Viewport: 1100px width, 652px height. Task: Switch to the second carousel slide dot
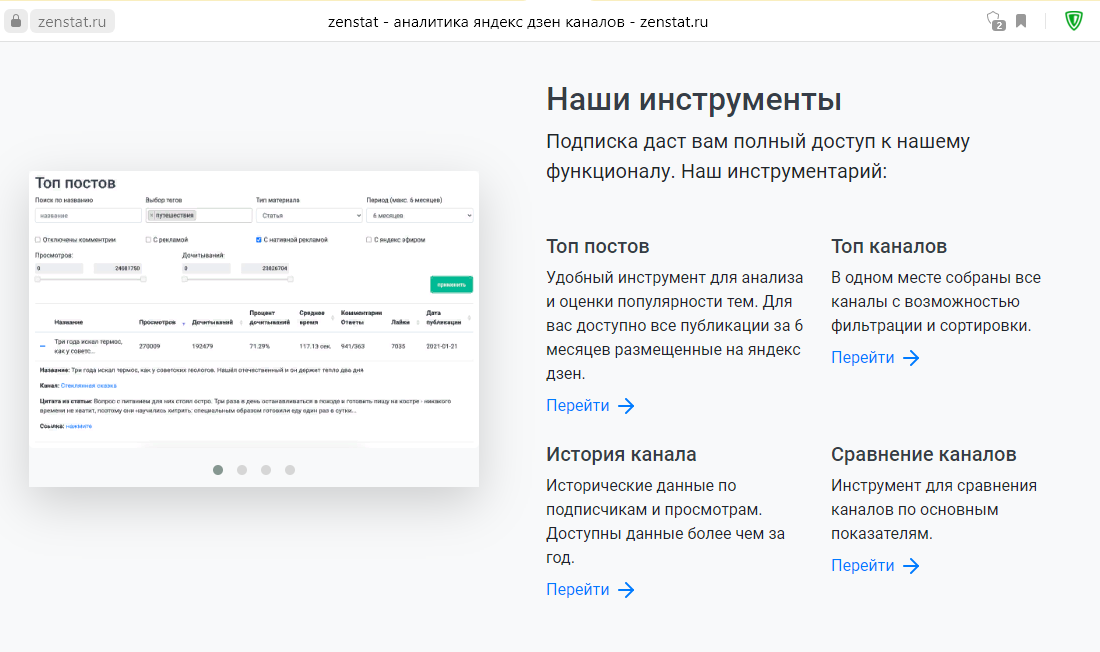[x=242, y=470]
